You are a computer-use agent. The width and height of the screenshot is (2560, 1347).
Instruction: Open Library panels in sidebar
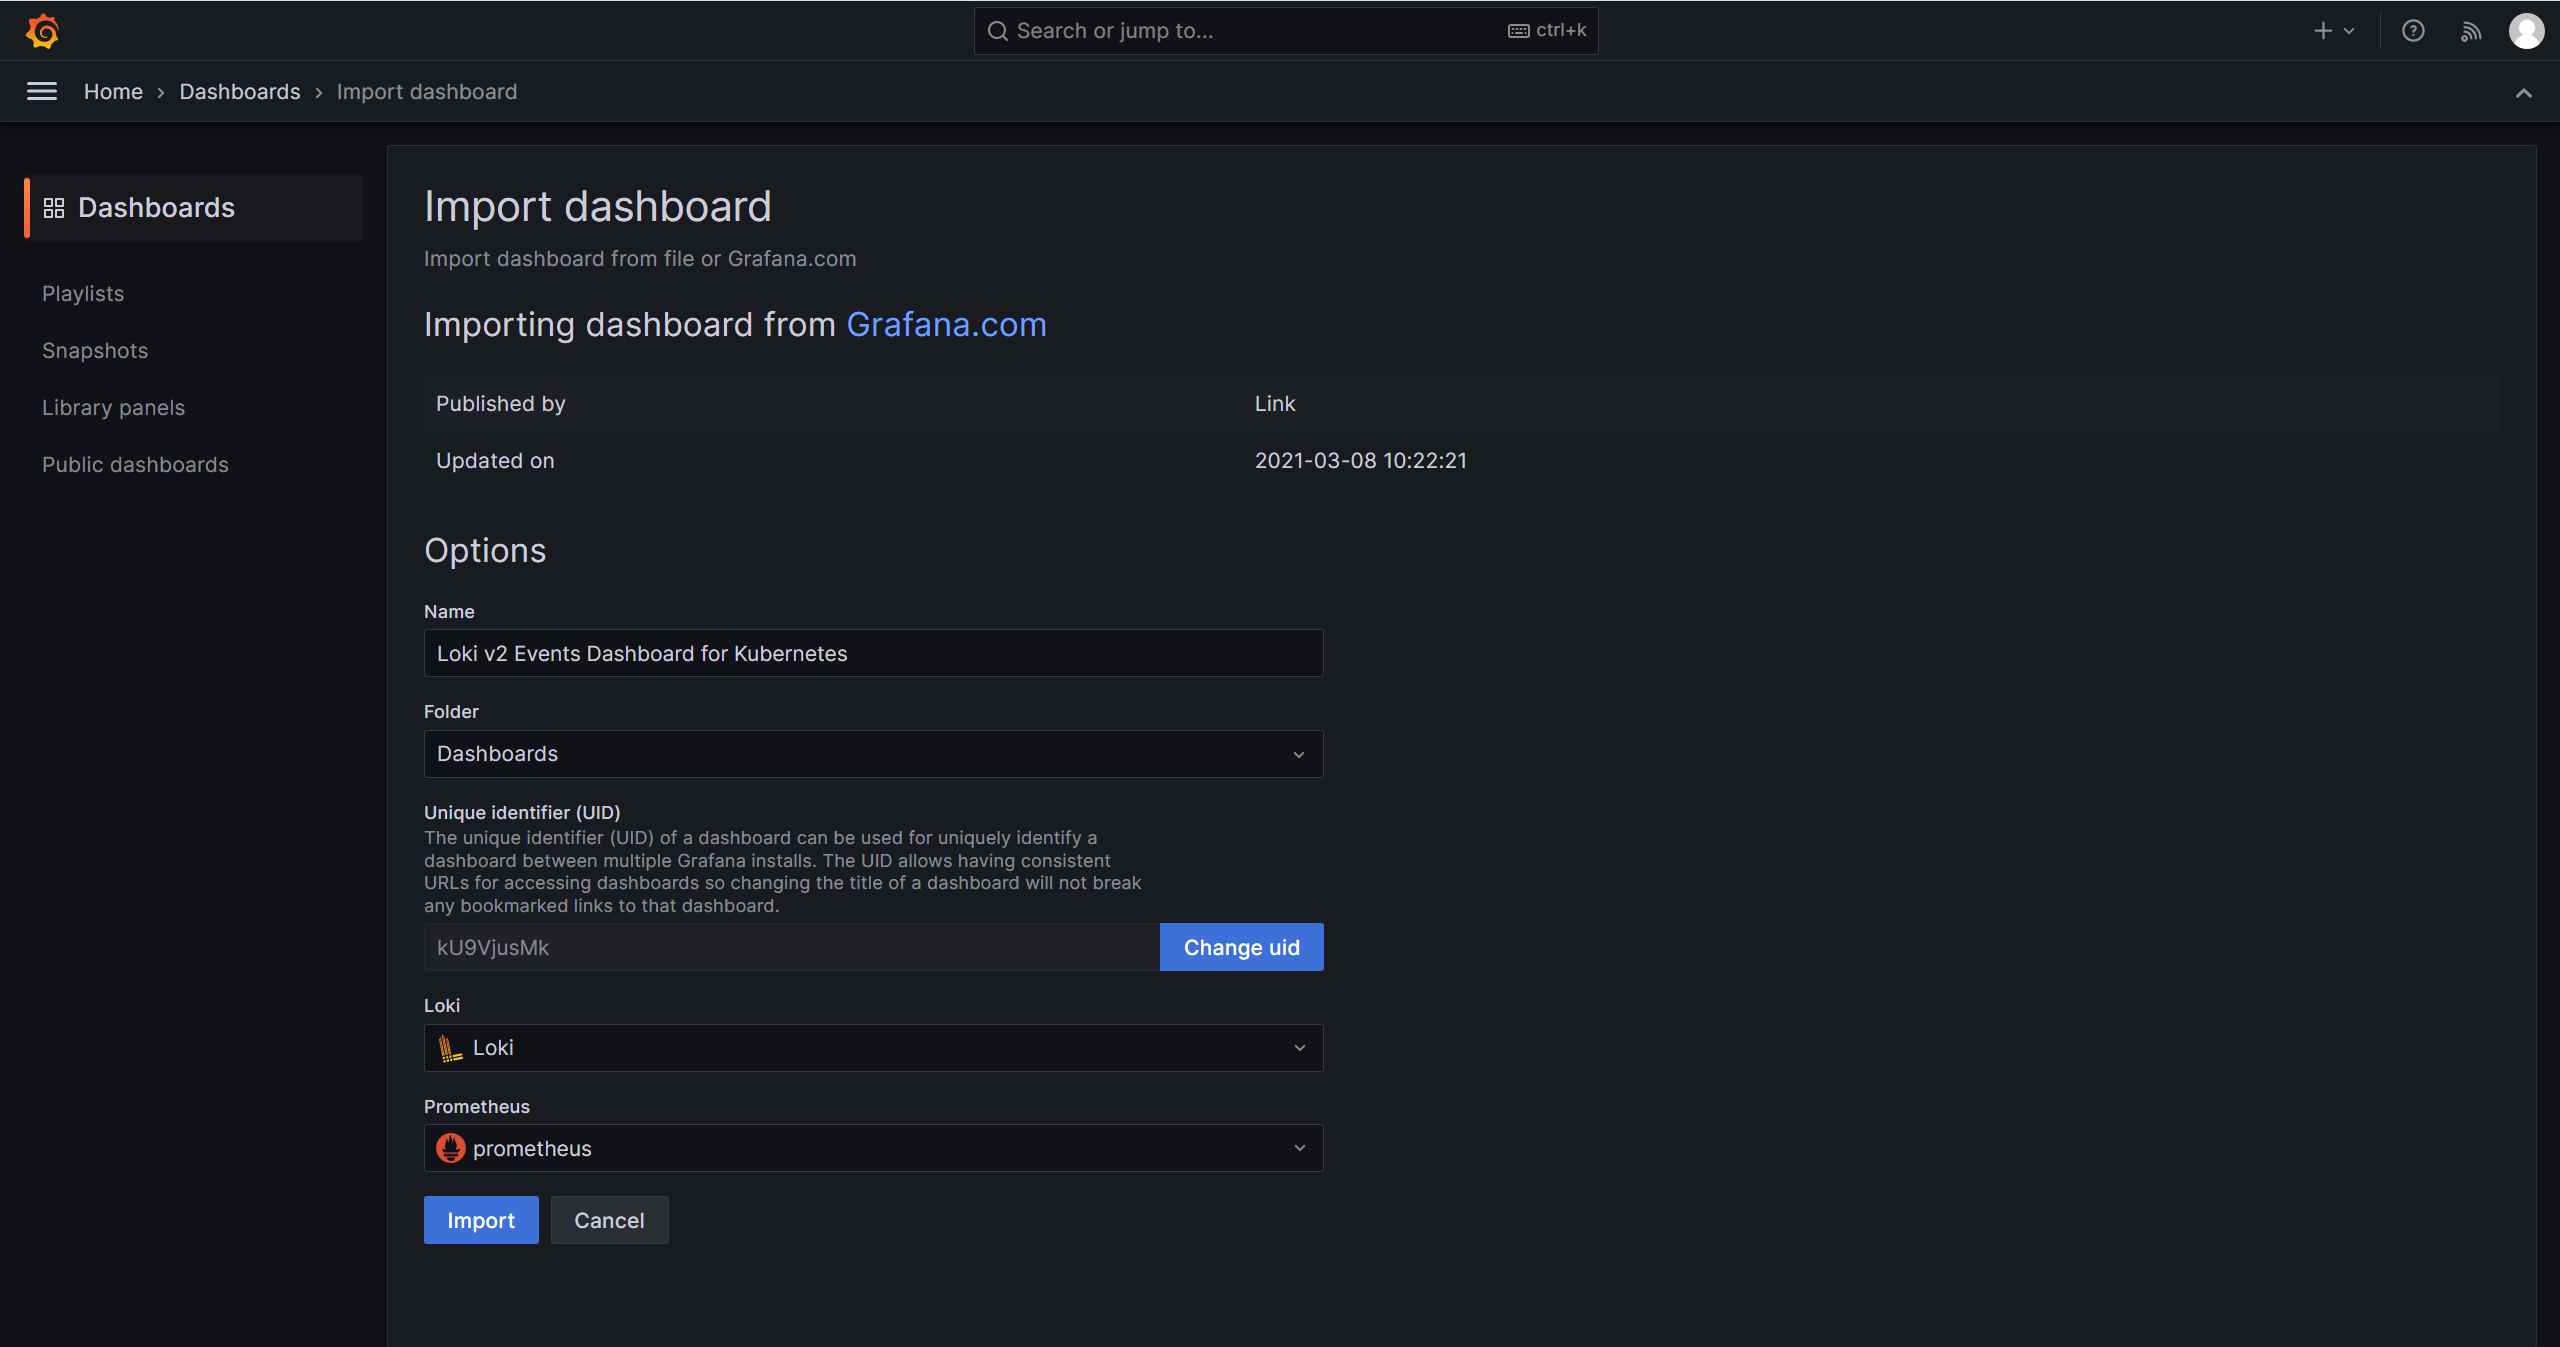113,408
